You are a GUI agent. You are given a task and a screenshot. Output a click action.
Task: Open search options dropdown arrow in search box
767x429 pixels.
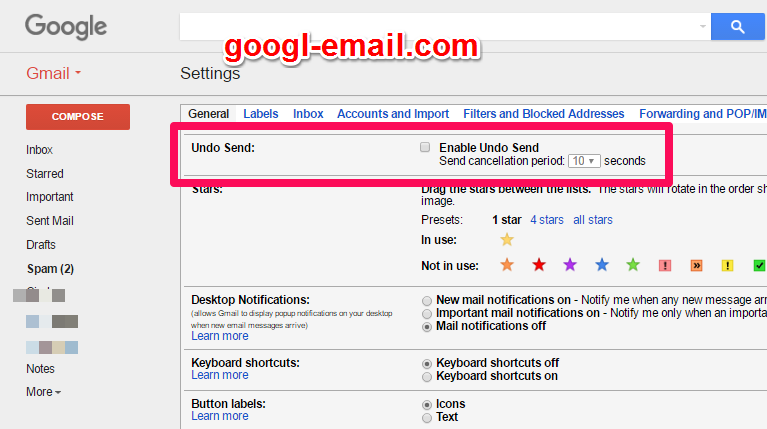tap(702, 26)
